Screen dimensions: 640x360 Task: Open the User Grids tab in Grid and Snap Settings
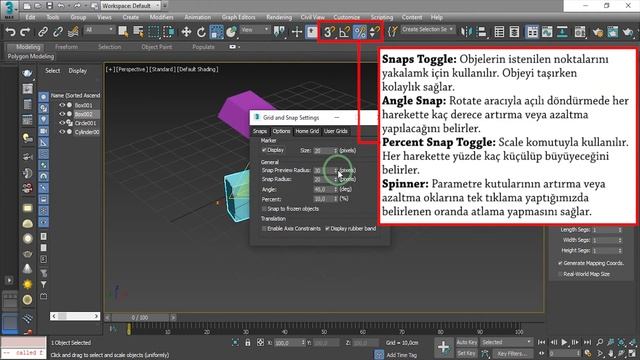pyautogui.click(x=336, y=131)
